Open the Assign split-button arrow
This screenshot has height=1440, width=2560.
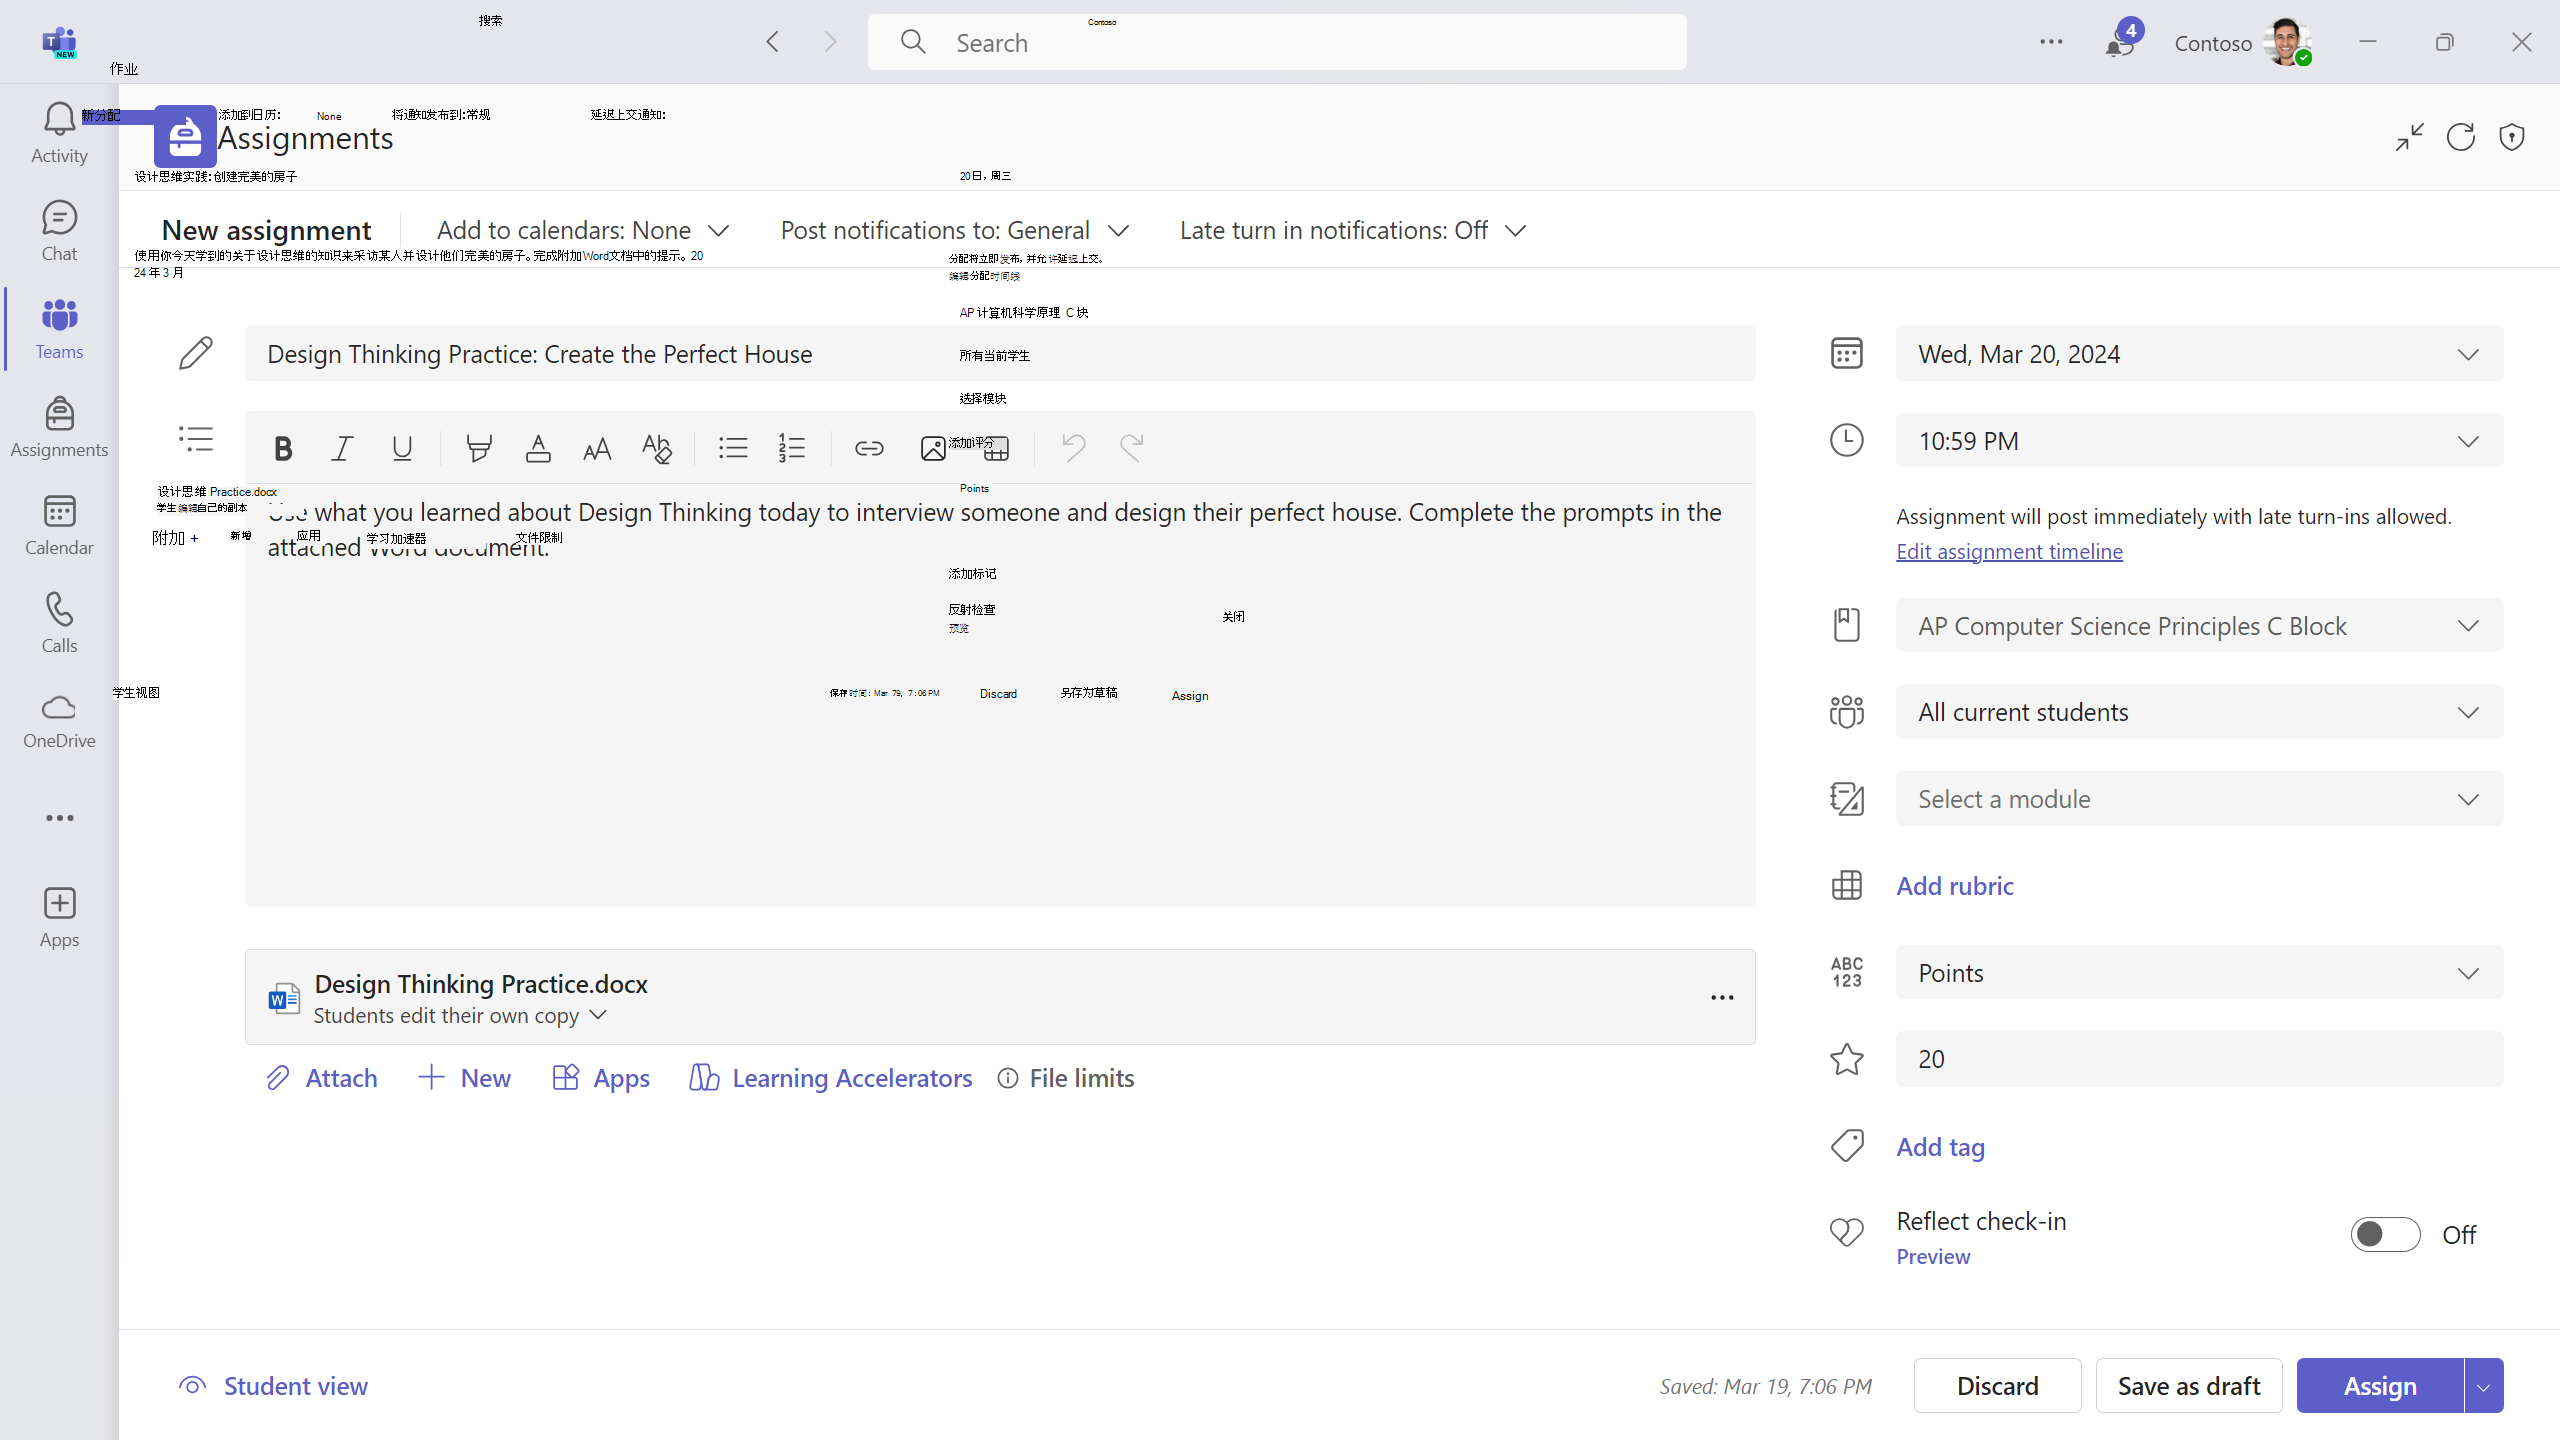[2484, 1386]
